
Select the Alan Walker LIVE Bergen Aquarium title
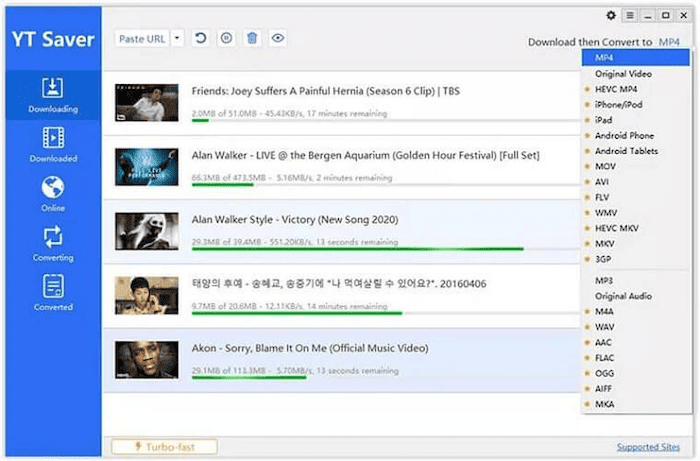366,155
